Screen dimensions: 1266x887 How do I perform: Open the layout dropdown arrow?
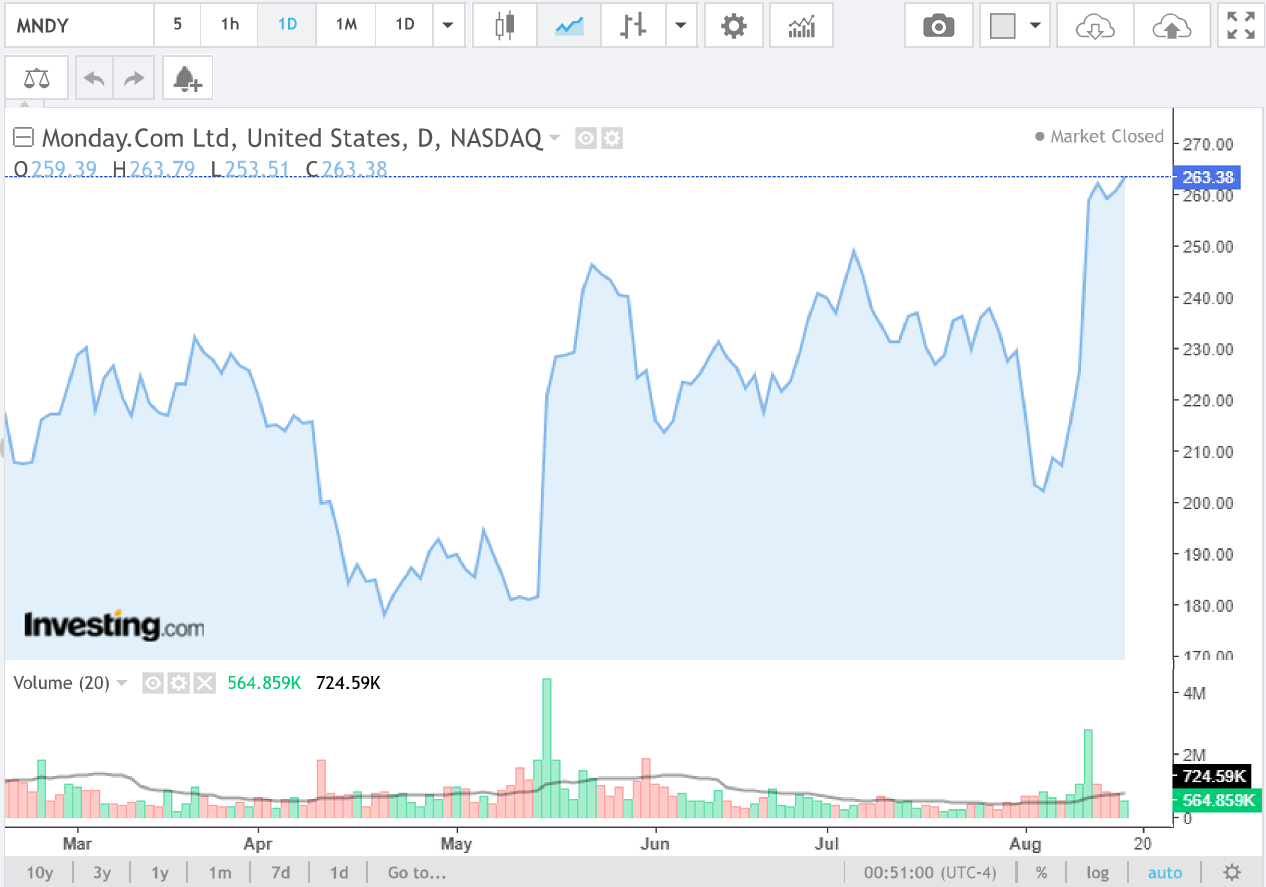point(1036,25)
